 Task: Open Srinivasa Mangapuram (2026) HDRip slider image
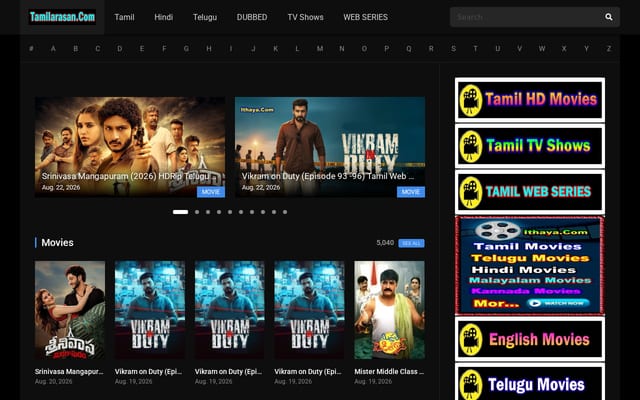coord(130,147)
